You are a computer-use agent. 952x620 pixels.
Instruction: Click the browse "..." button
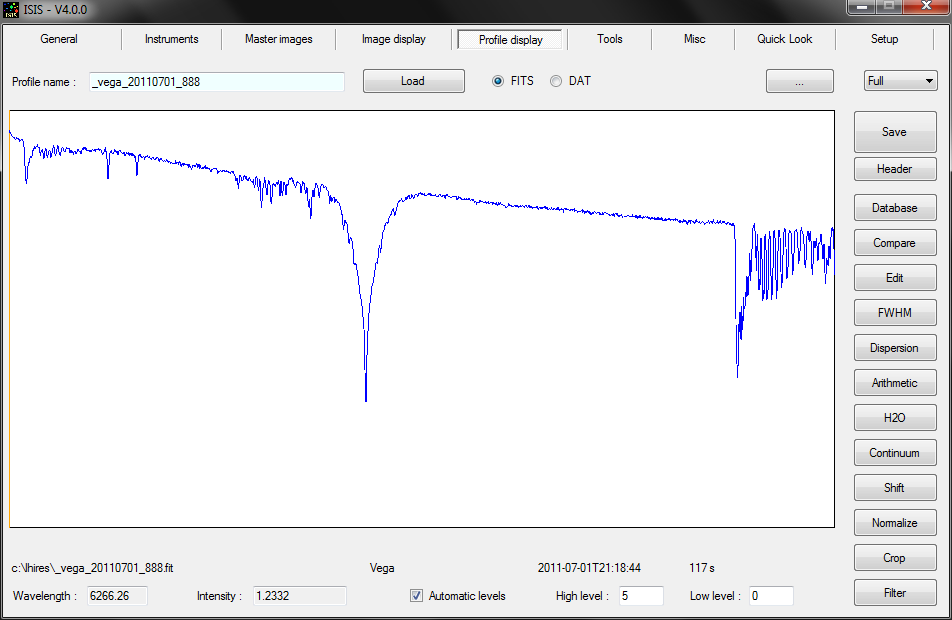(x=799, y=81)
